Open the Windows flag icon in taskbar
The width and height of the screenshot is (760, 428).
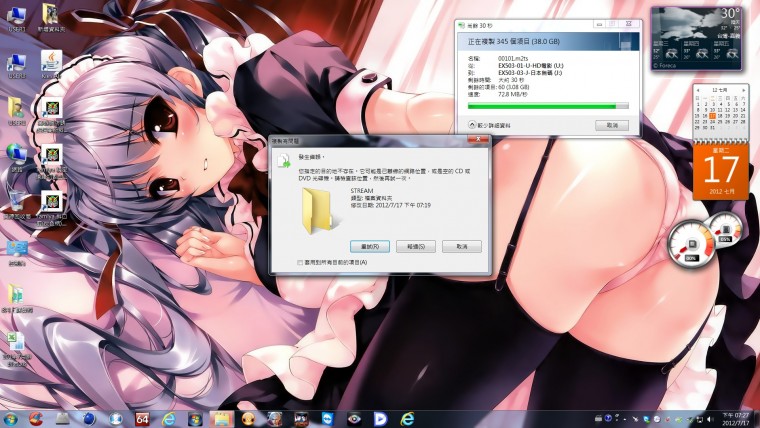195,418
